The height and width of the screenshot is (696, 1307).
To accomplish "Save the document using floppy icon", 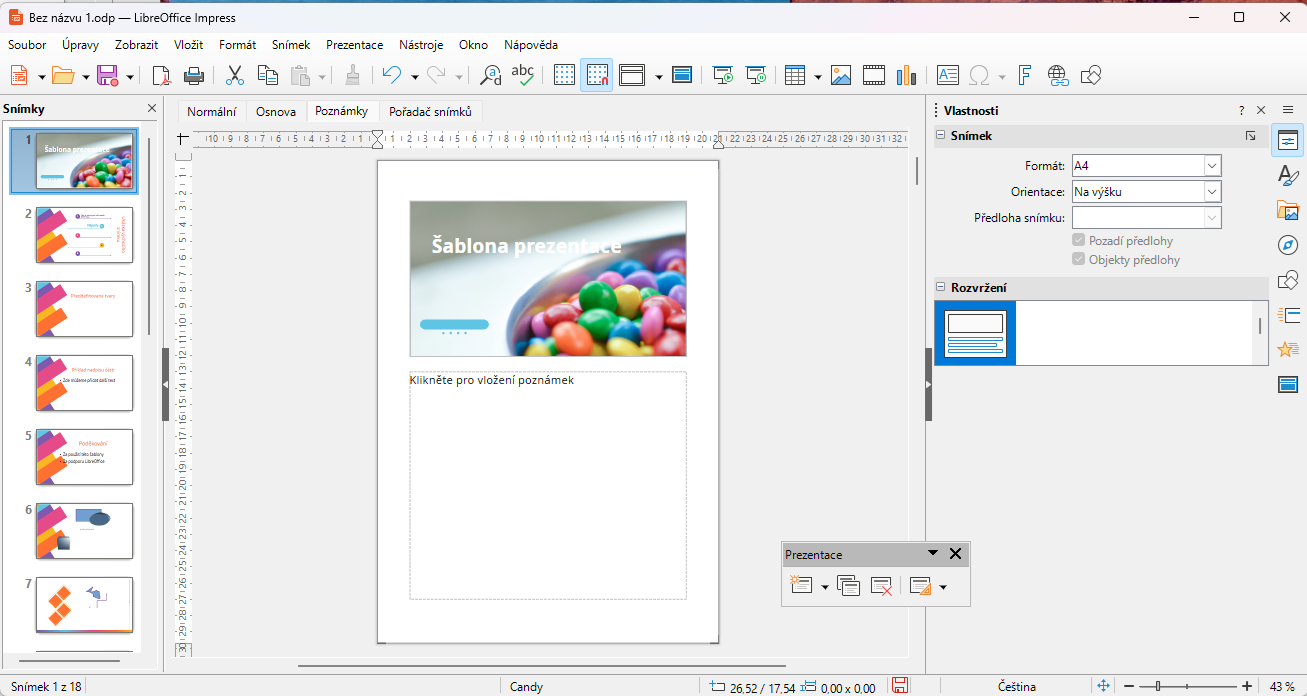I will pyautogui.click(x=107, y=75).
